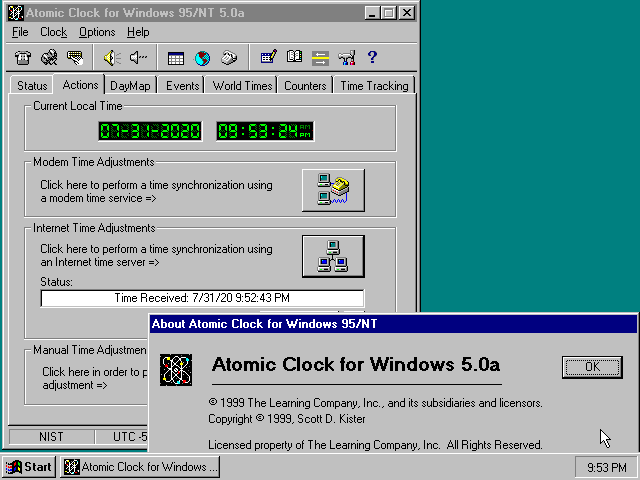The width and height of the screenshot is (640, 480).
Task: Click the taskbar clock showing 9:53 PM
Action: 606,467
